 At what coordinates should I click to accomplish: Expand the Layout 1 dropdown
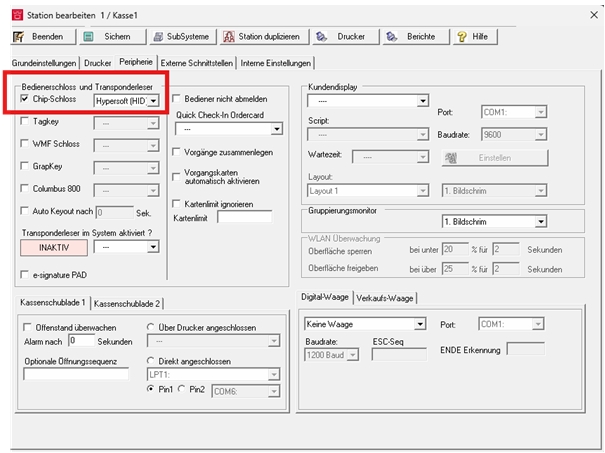[x=424, y=190]
